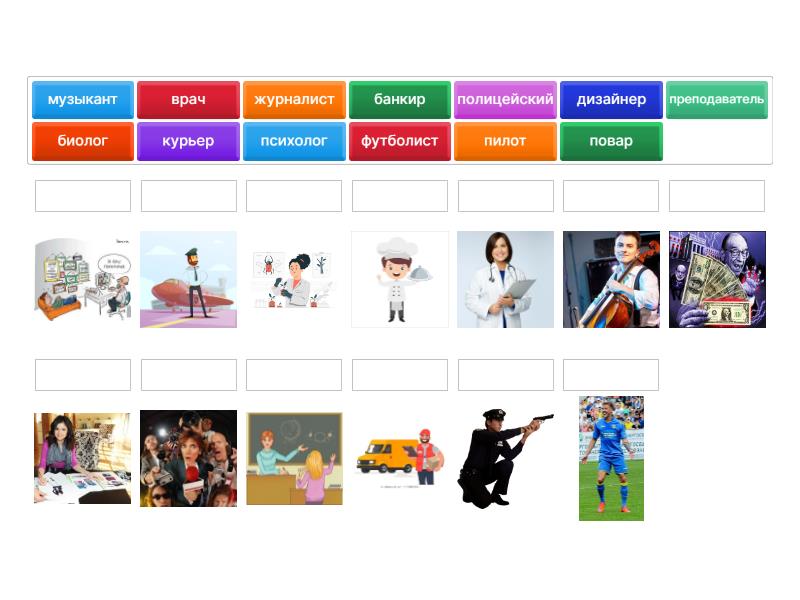Click the cello player photo
800x600 pixels.
tap(611, 280)
